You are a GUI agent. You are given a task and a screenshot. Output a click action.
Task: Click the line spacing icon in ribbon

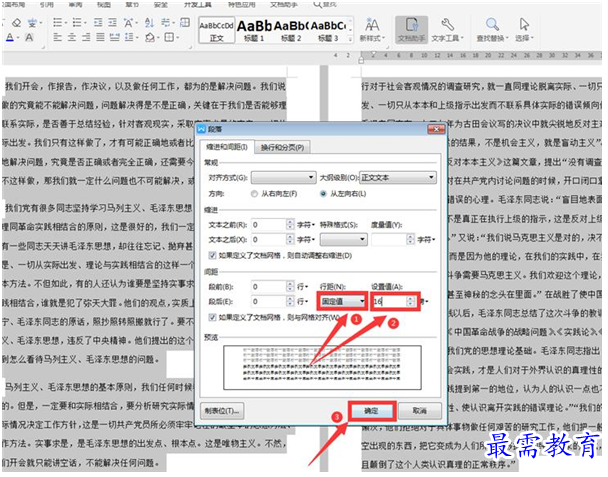point(130,37)
